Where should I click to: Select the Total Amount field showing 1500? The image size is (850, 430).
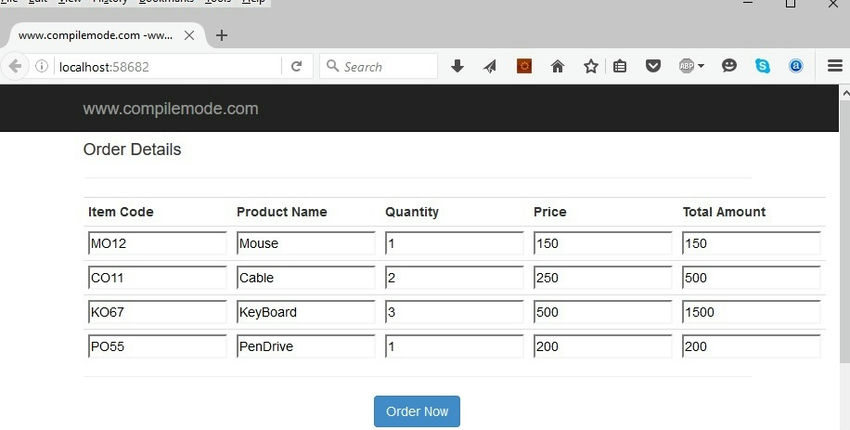coord(751,312)
